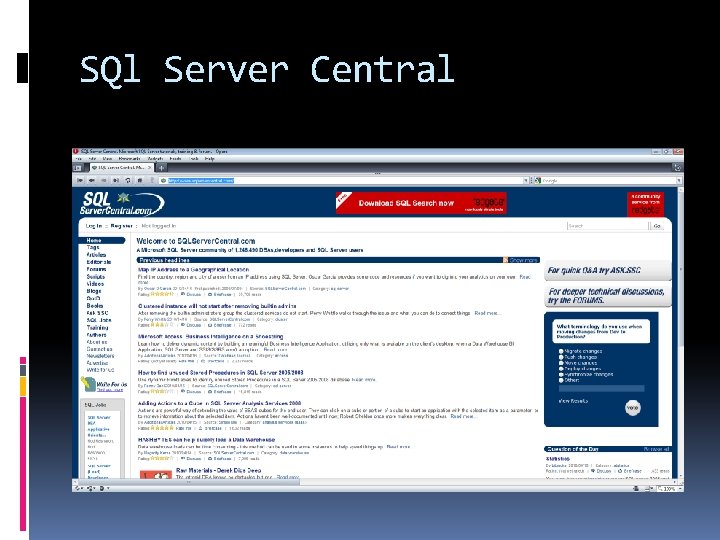The image size is (720, 540).
Task: Click the Fast Forward navigation button
Action: tap(116, 180)
